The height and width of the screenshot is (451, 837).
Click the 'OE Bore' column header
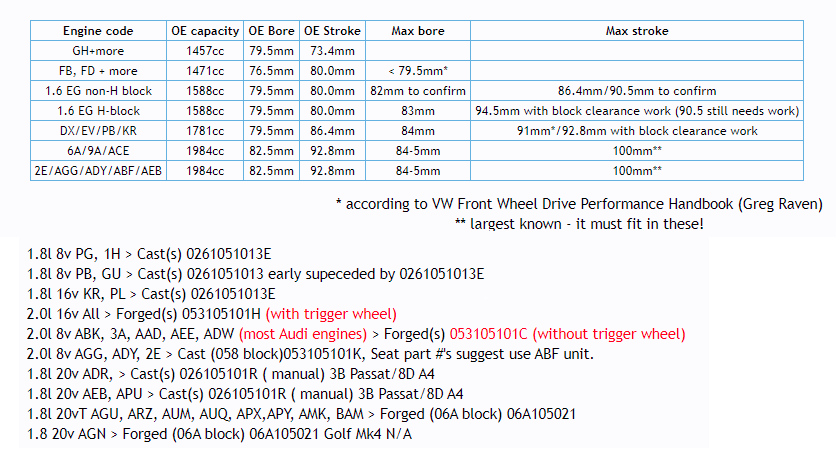(271, 31)
